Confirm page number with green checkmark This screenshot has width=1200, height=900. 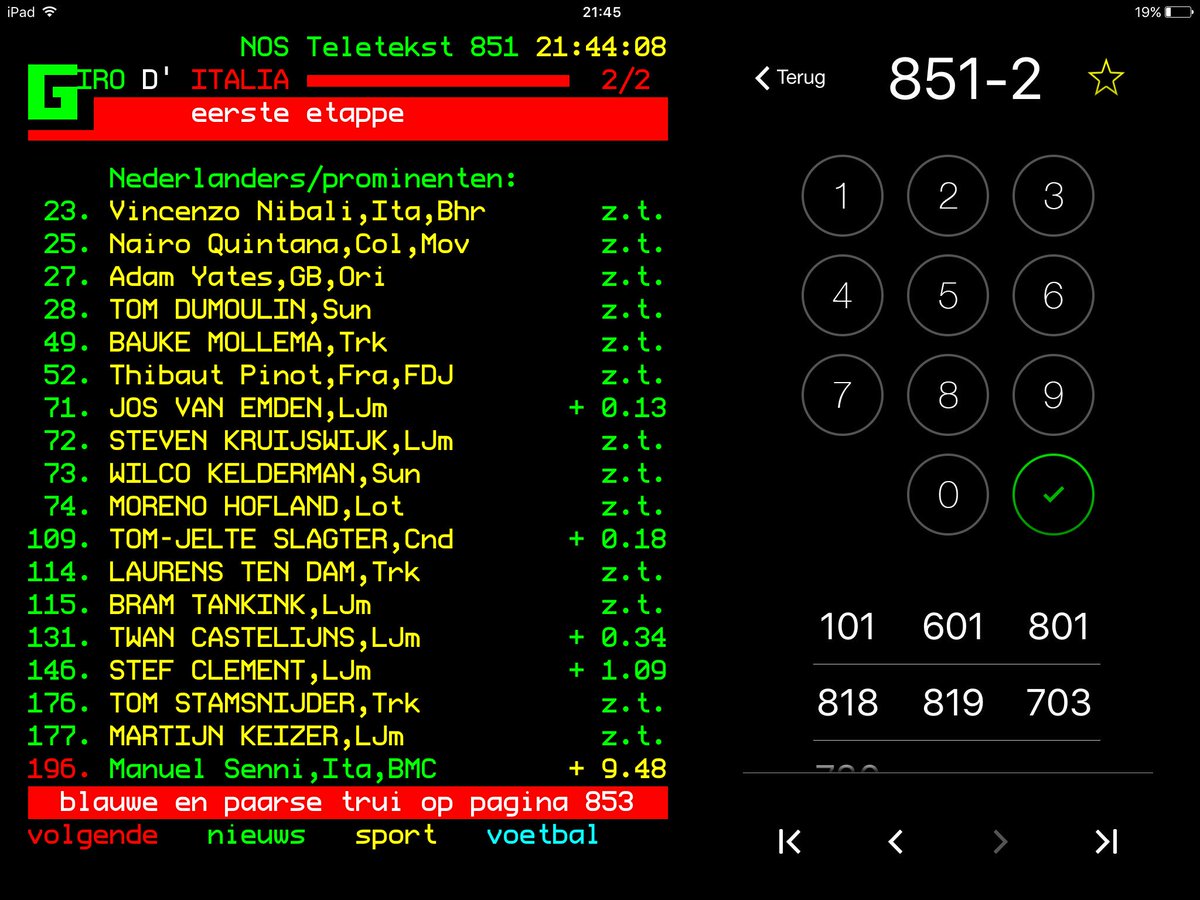[x=1053, y=495]
